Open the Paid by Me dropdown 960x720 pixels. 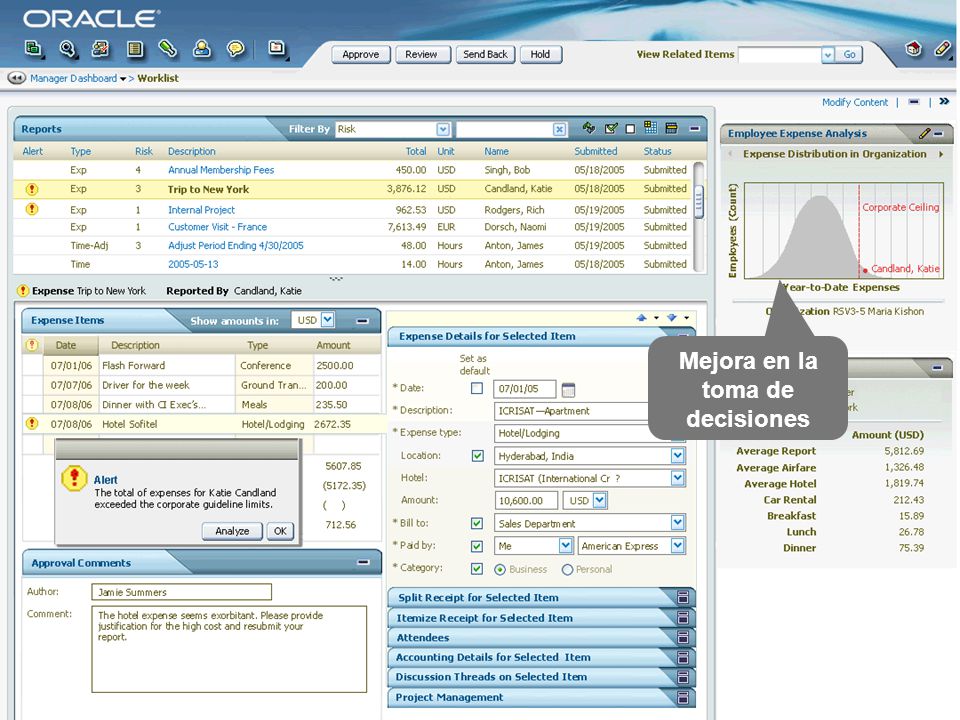[x=566, y=546]
